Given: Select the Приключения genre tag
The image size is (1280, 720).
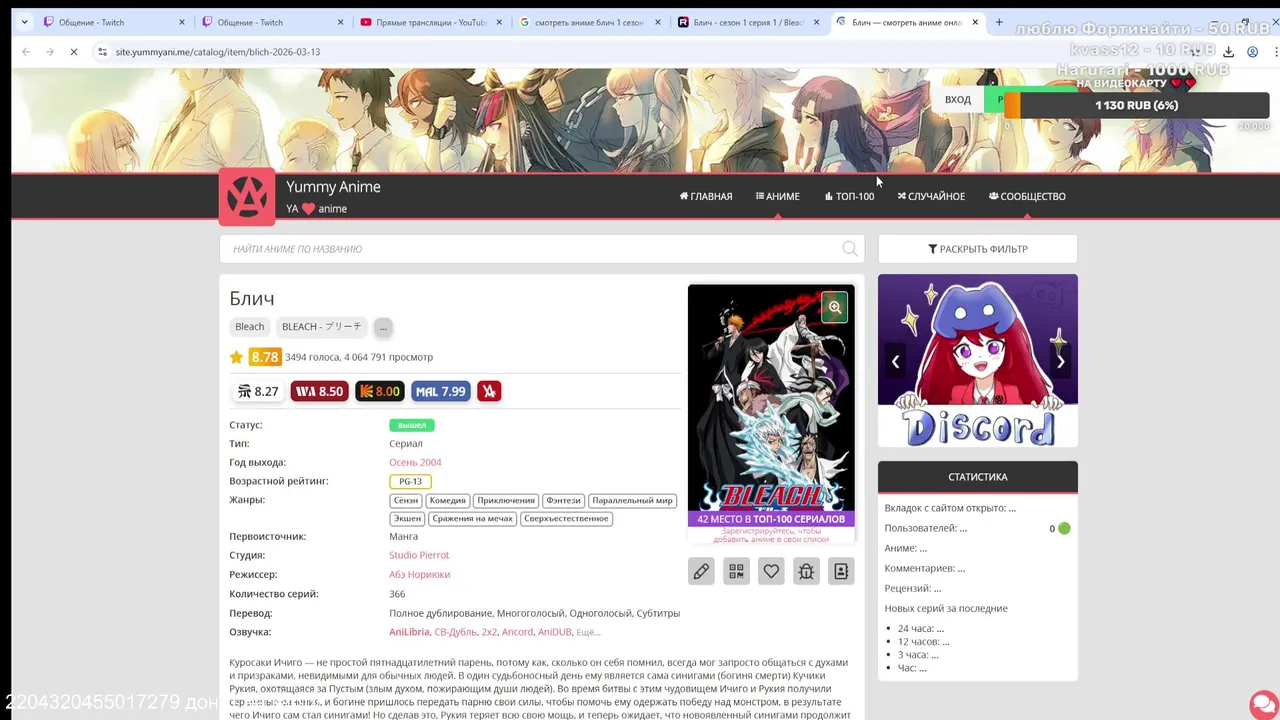Looking at the screenshot, I should 506,500.
